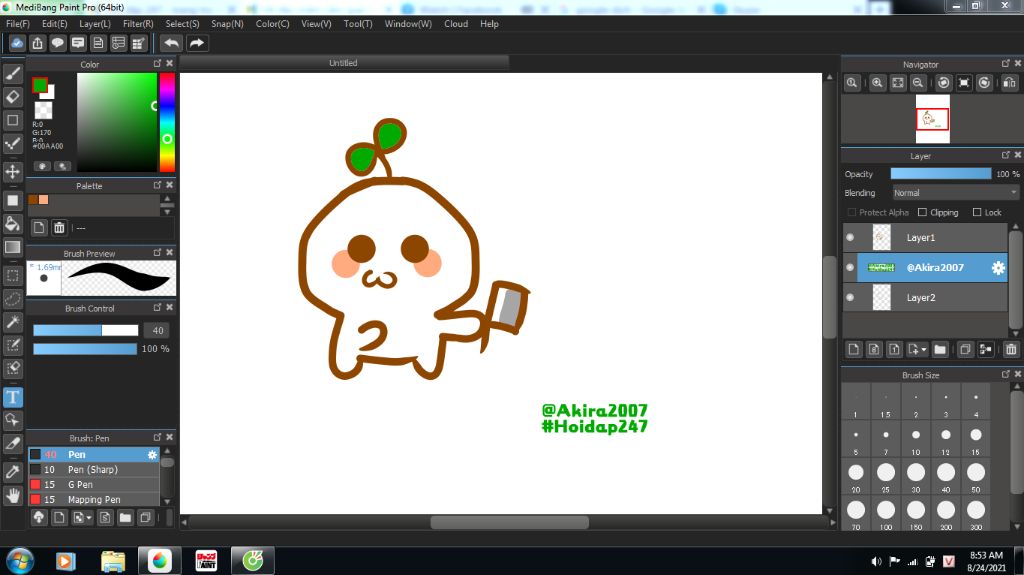Click the brush size slider in Brush Control

(x=86, y=331)
